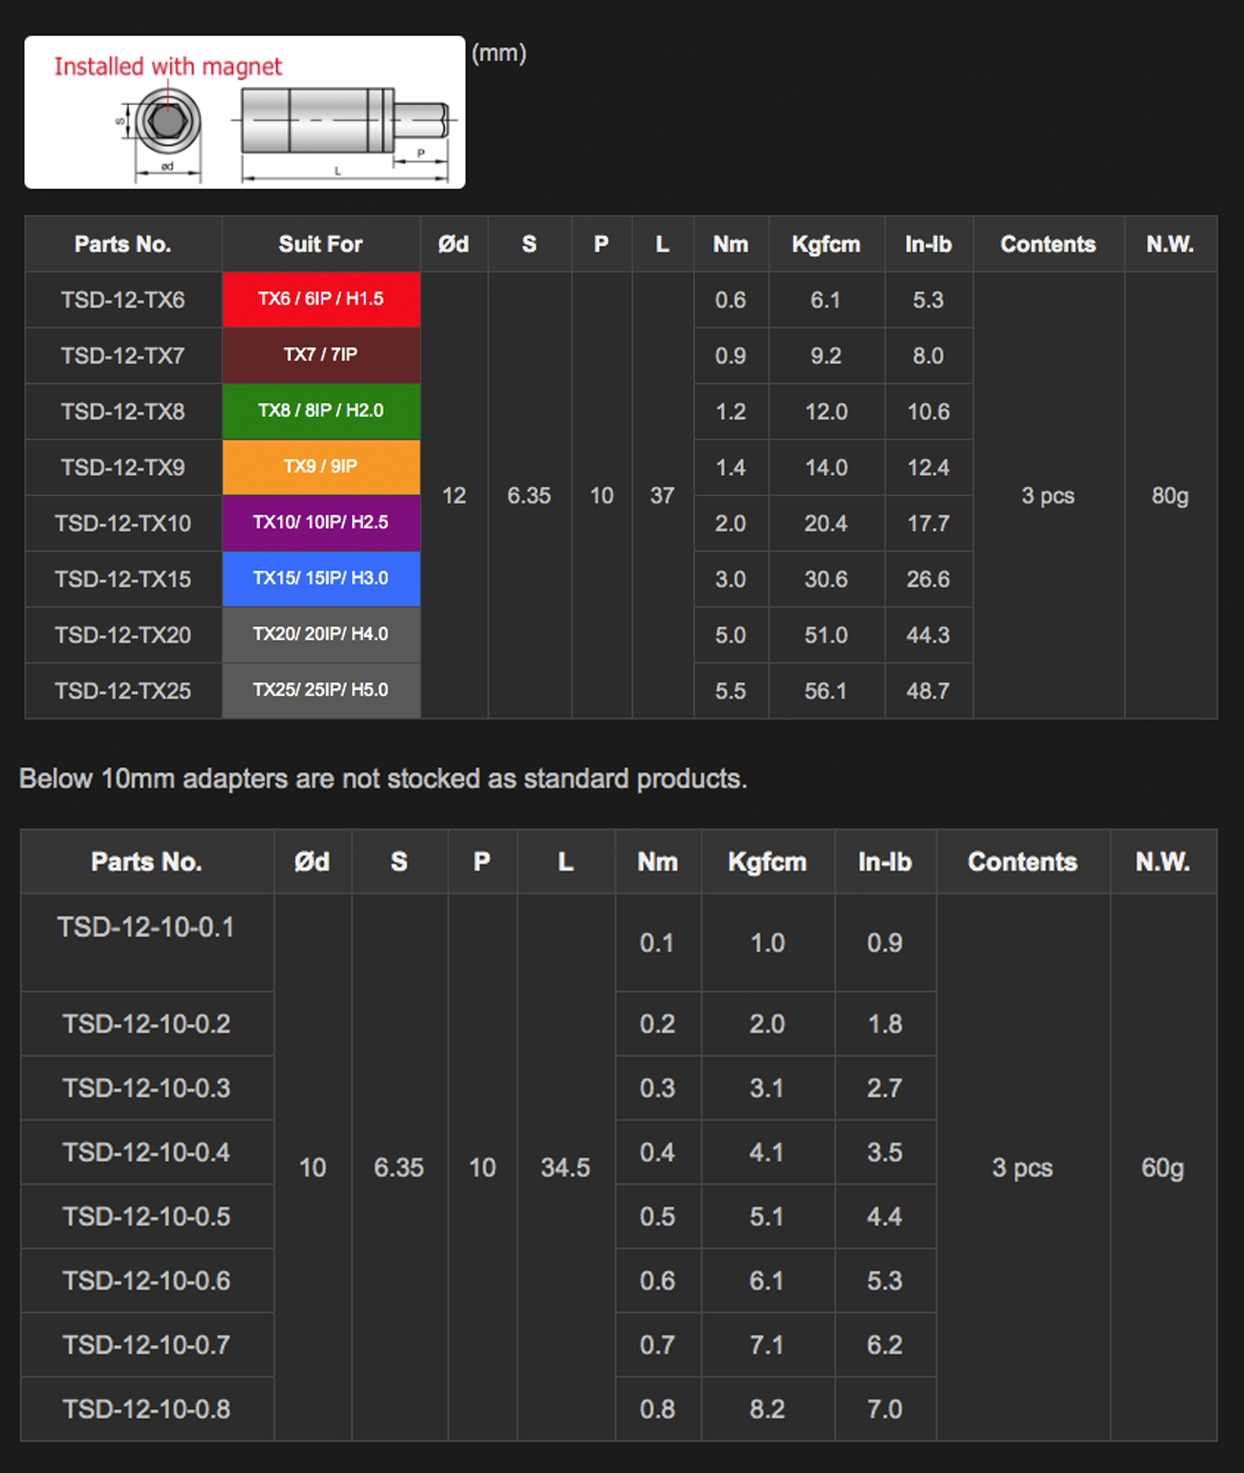This screenshot has height=1473, width=1244.
Task: Click the 26.6 In-lb value
Action: 928,580
